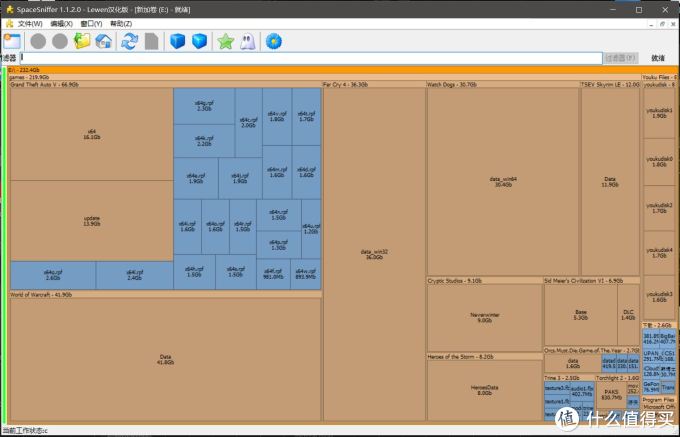This screenshot has height=437, width=680.
Task: Click the first grey circle back button
Action: pos(38,42)
